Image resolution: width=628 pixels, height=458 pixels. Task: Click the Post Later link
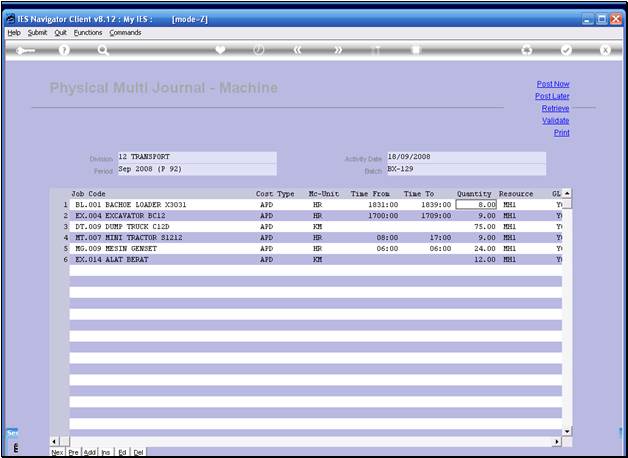(552, 96)
